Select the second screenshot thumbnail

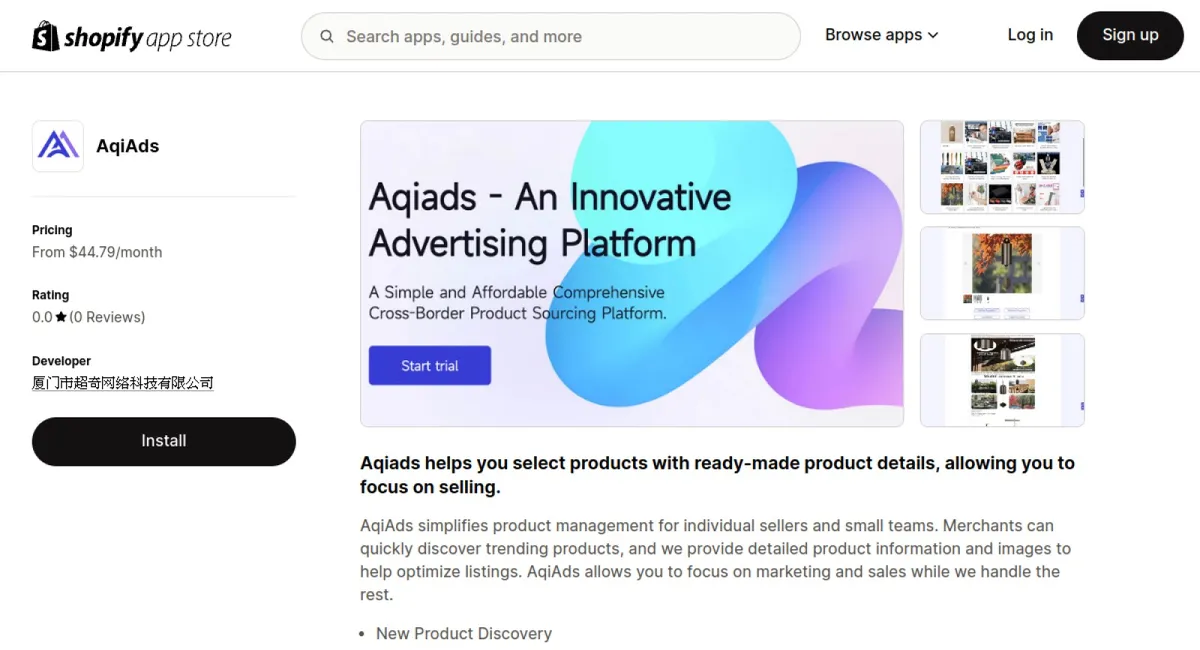click(x=1001, y=273)
